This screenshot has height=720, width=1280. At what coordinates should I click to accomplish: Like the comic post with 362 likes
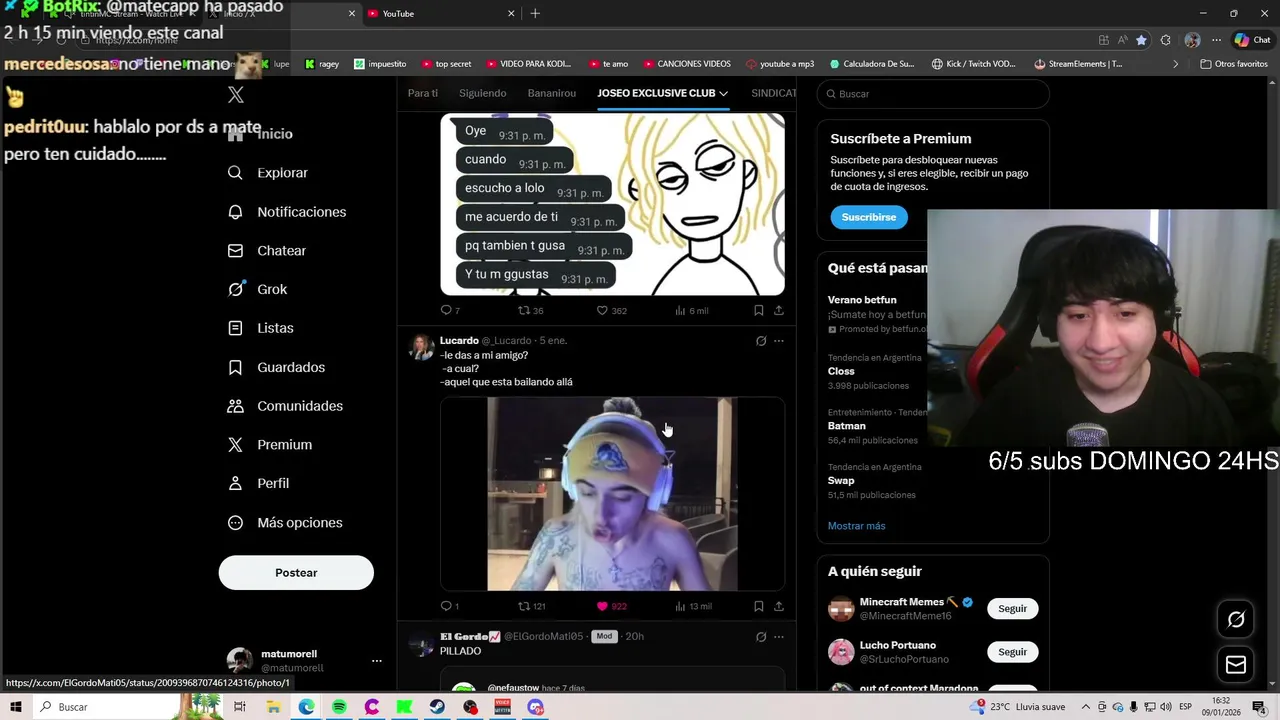click(611, 311)
